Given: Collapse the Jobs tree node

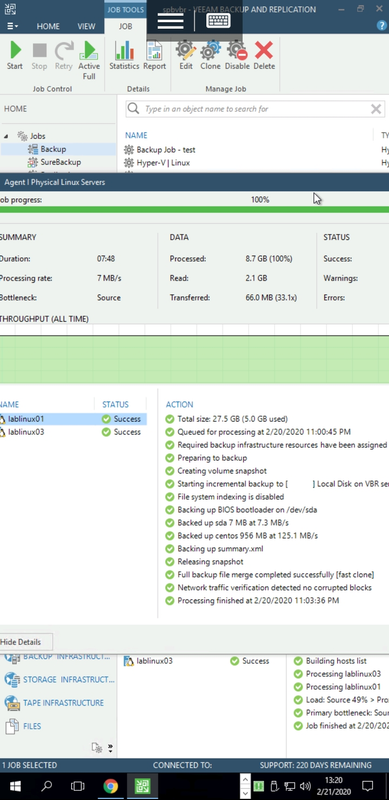Looking at the screenshot, I should click(7, 136).
